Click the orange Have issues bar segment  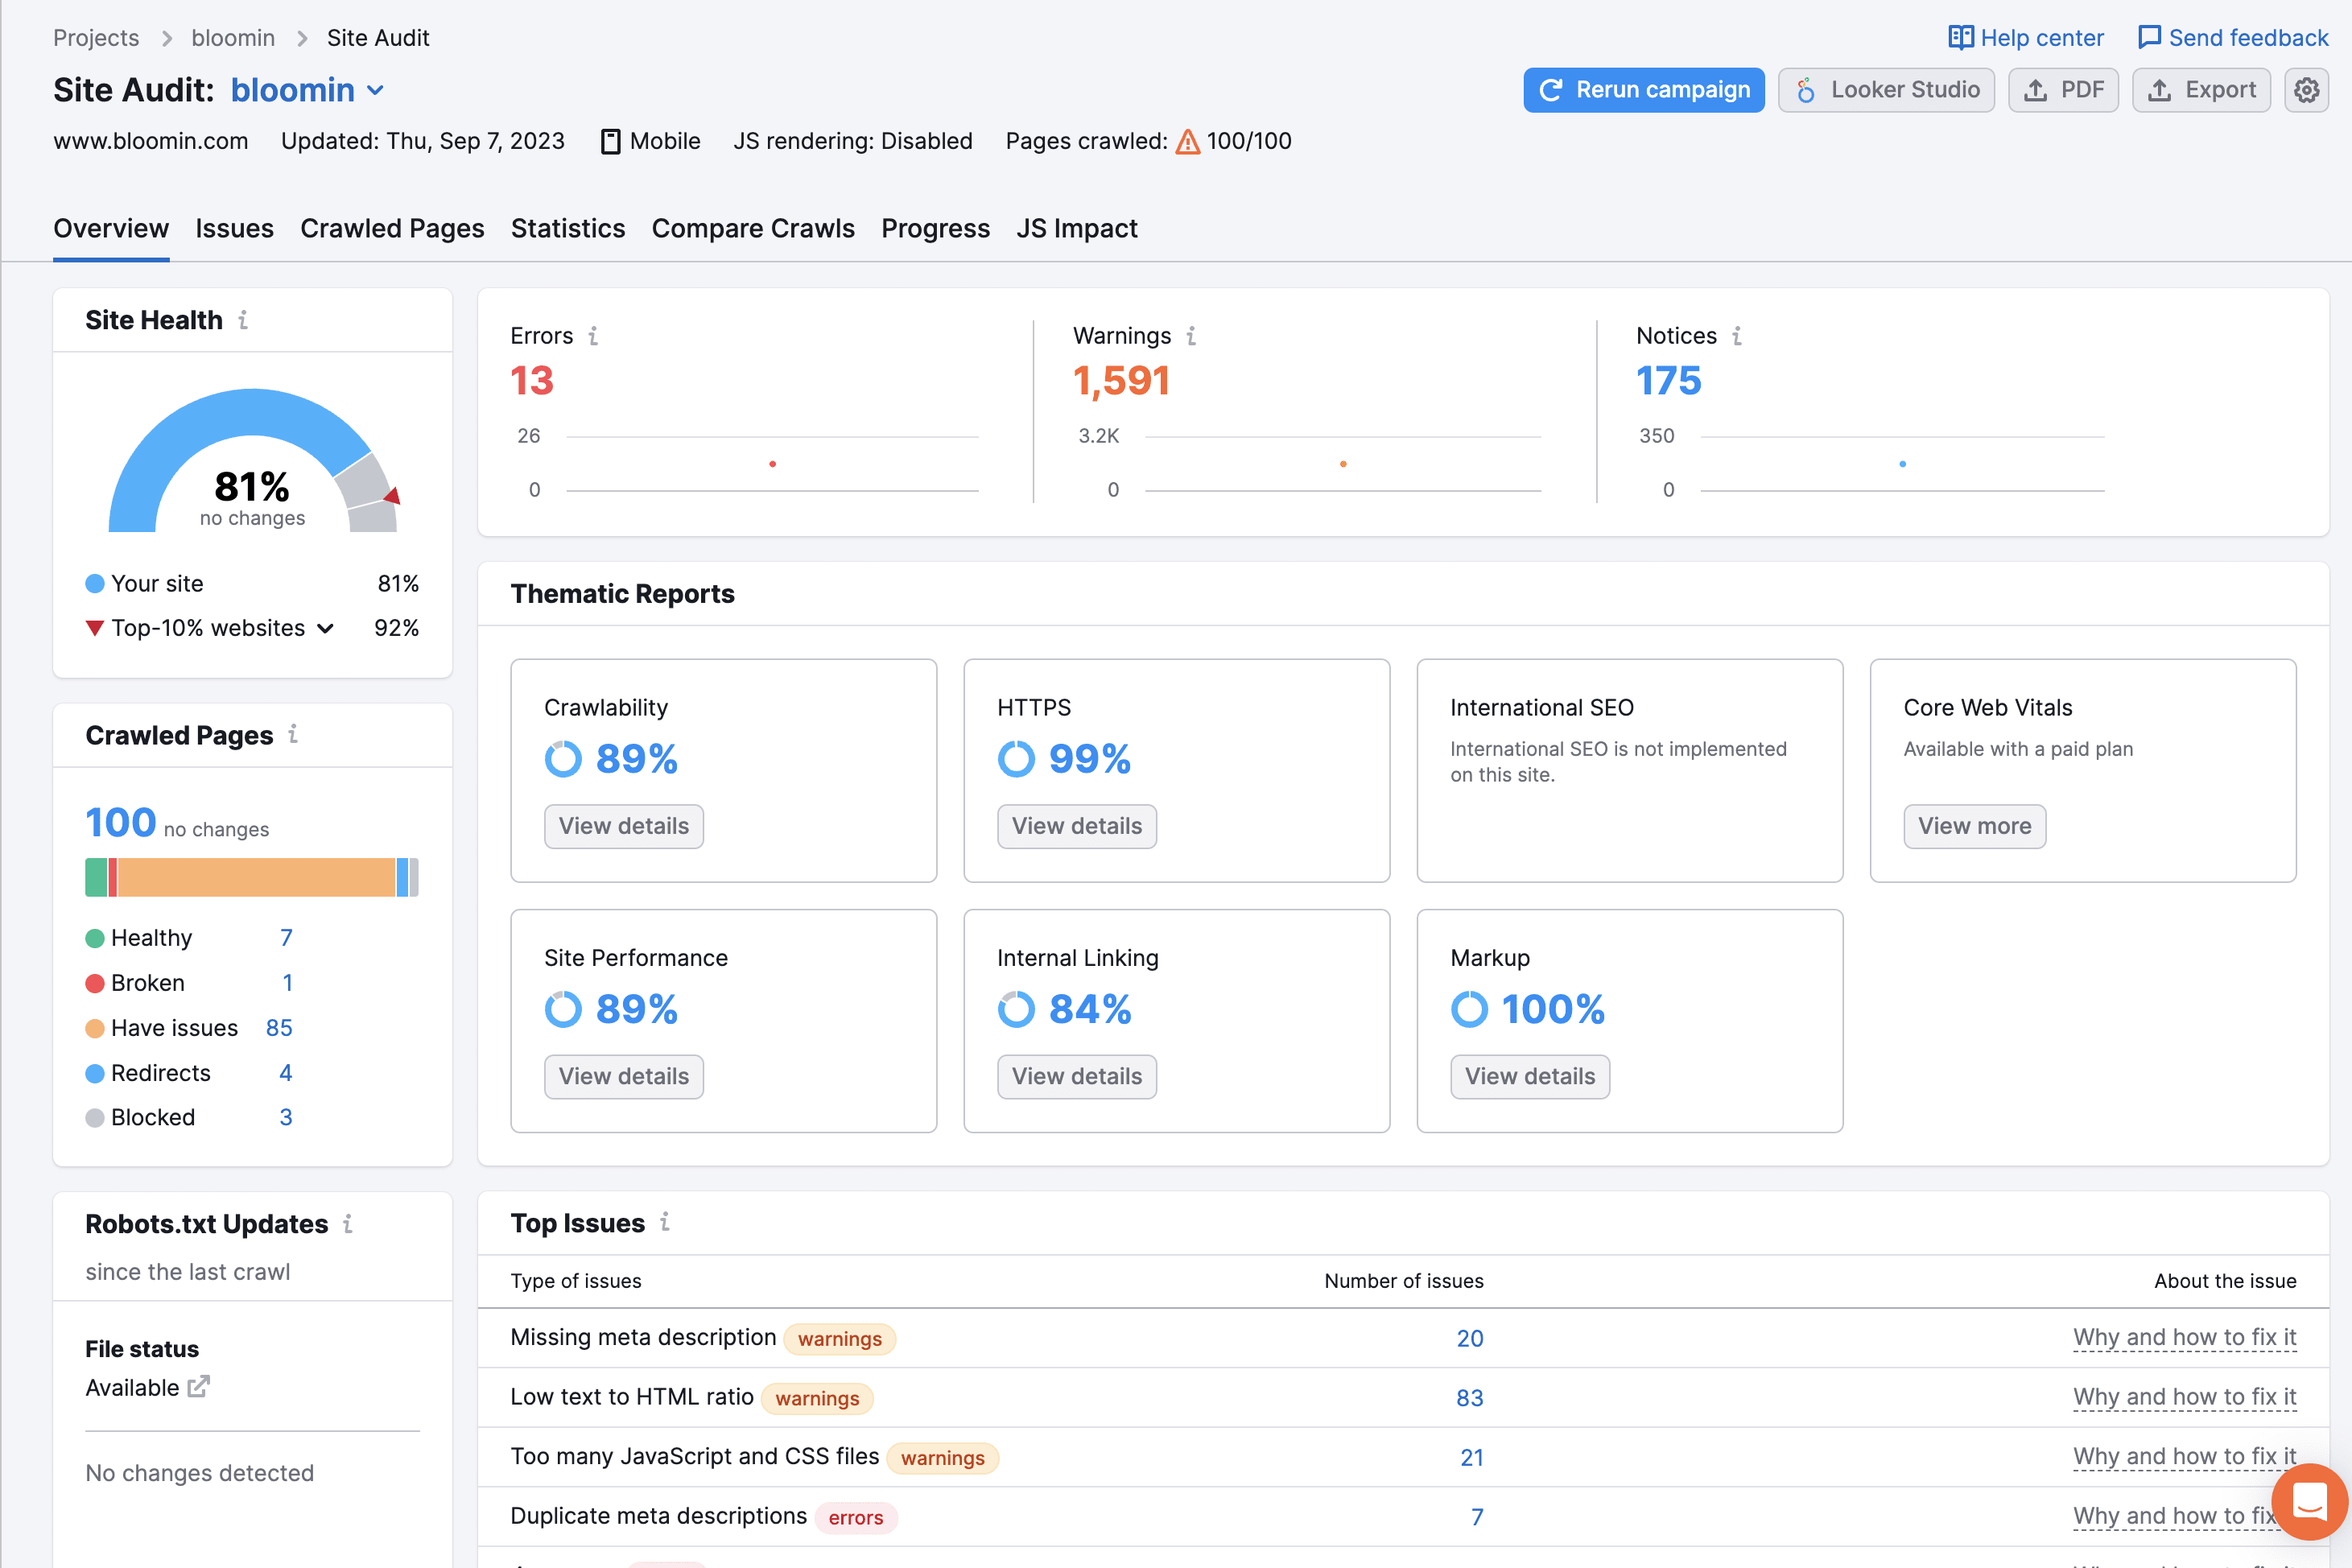pyautogui.click(x=257, y=877)
